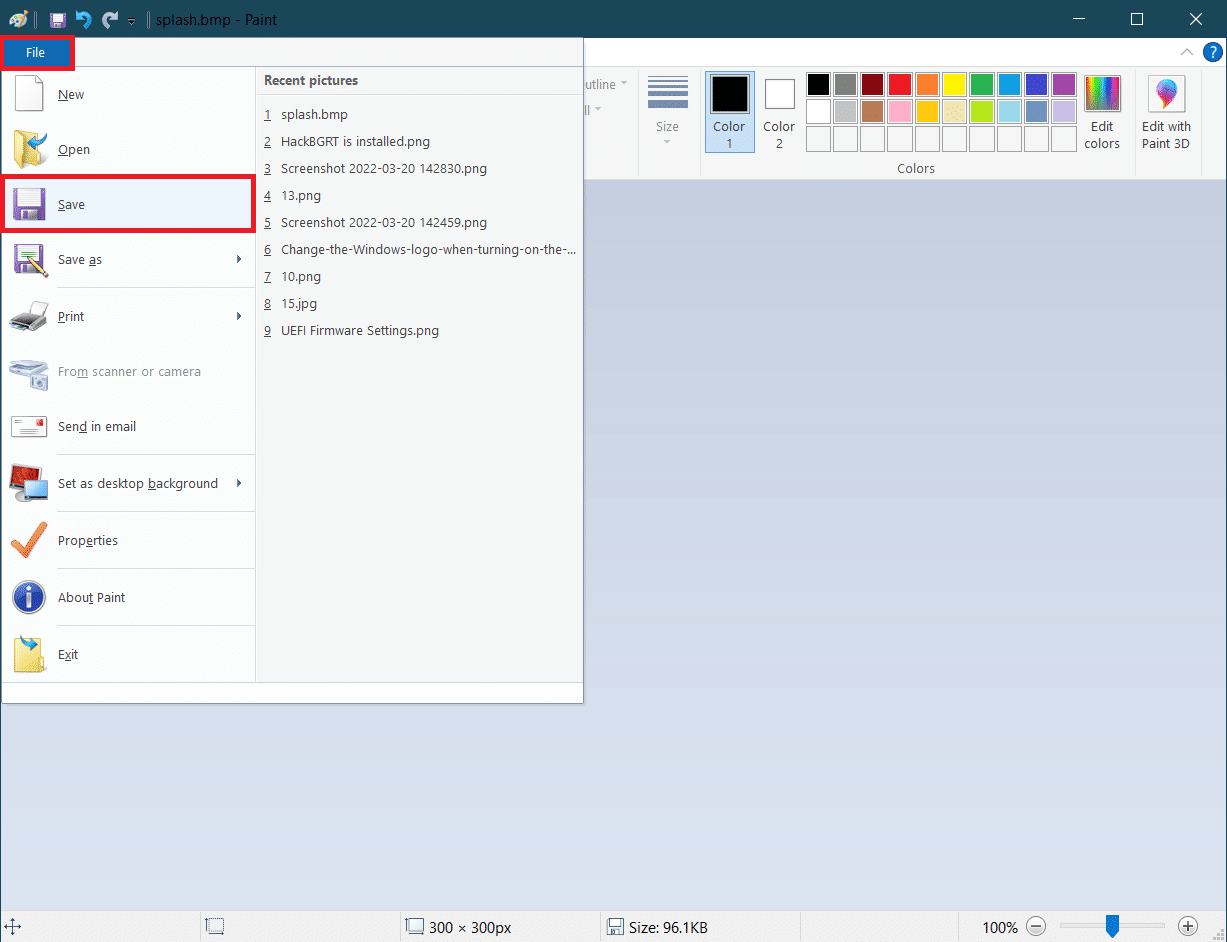Click the 100% zoom level text
The height and width of the screenshot is (942, 1227).
[1000, 928]
